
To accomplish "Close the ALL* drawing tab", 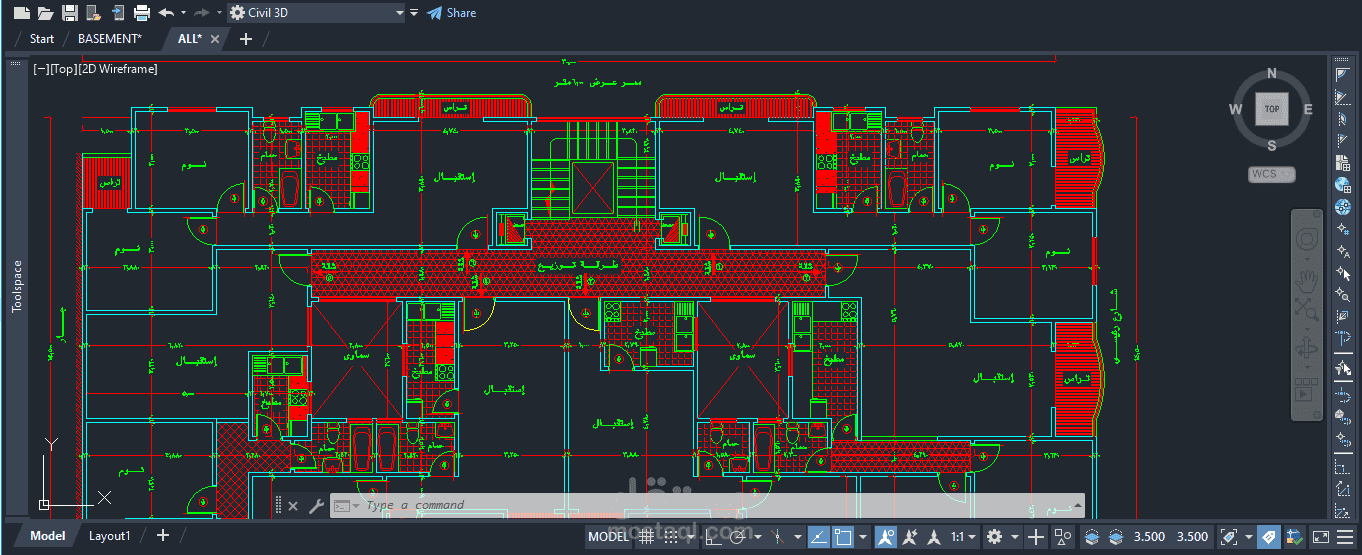I will click(214, 39).
